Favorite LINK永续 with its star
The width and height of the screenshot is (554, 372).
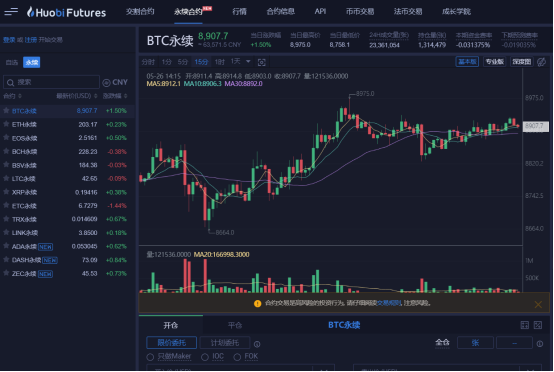pos(6,232)
